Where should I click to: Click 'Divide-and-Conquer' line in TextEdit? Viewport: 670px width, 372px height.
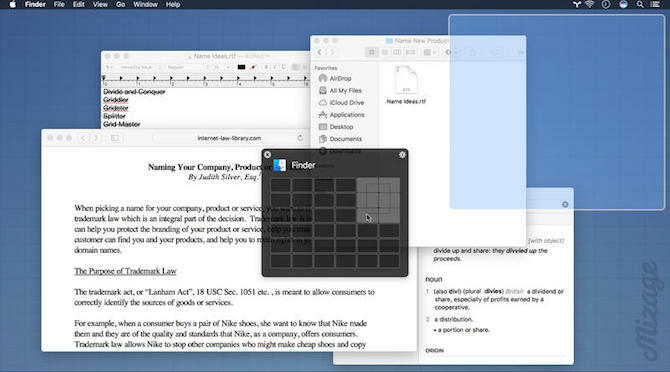coord(134,92)
